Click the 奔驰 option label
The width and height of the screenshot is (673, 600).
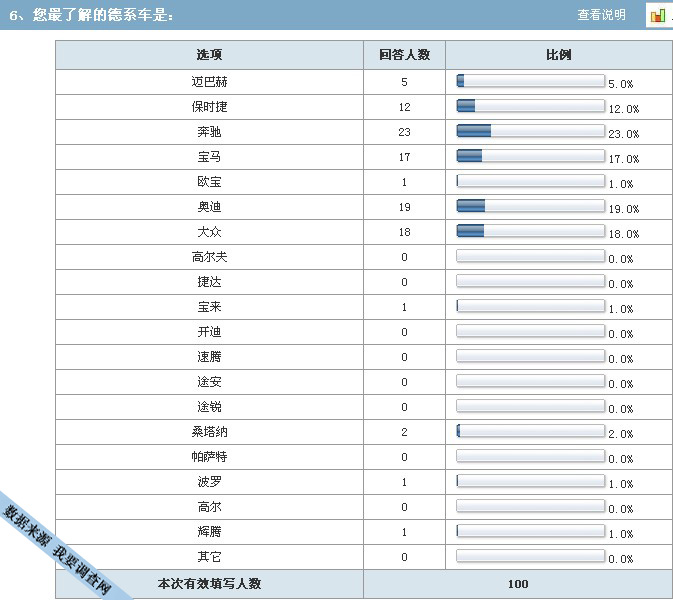point(209,132)
